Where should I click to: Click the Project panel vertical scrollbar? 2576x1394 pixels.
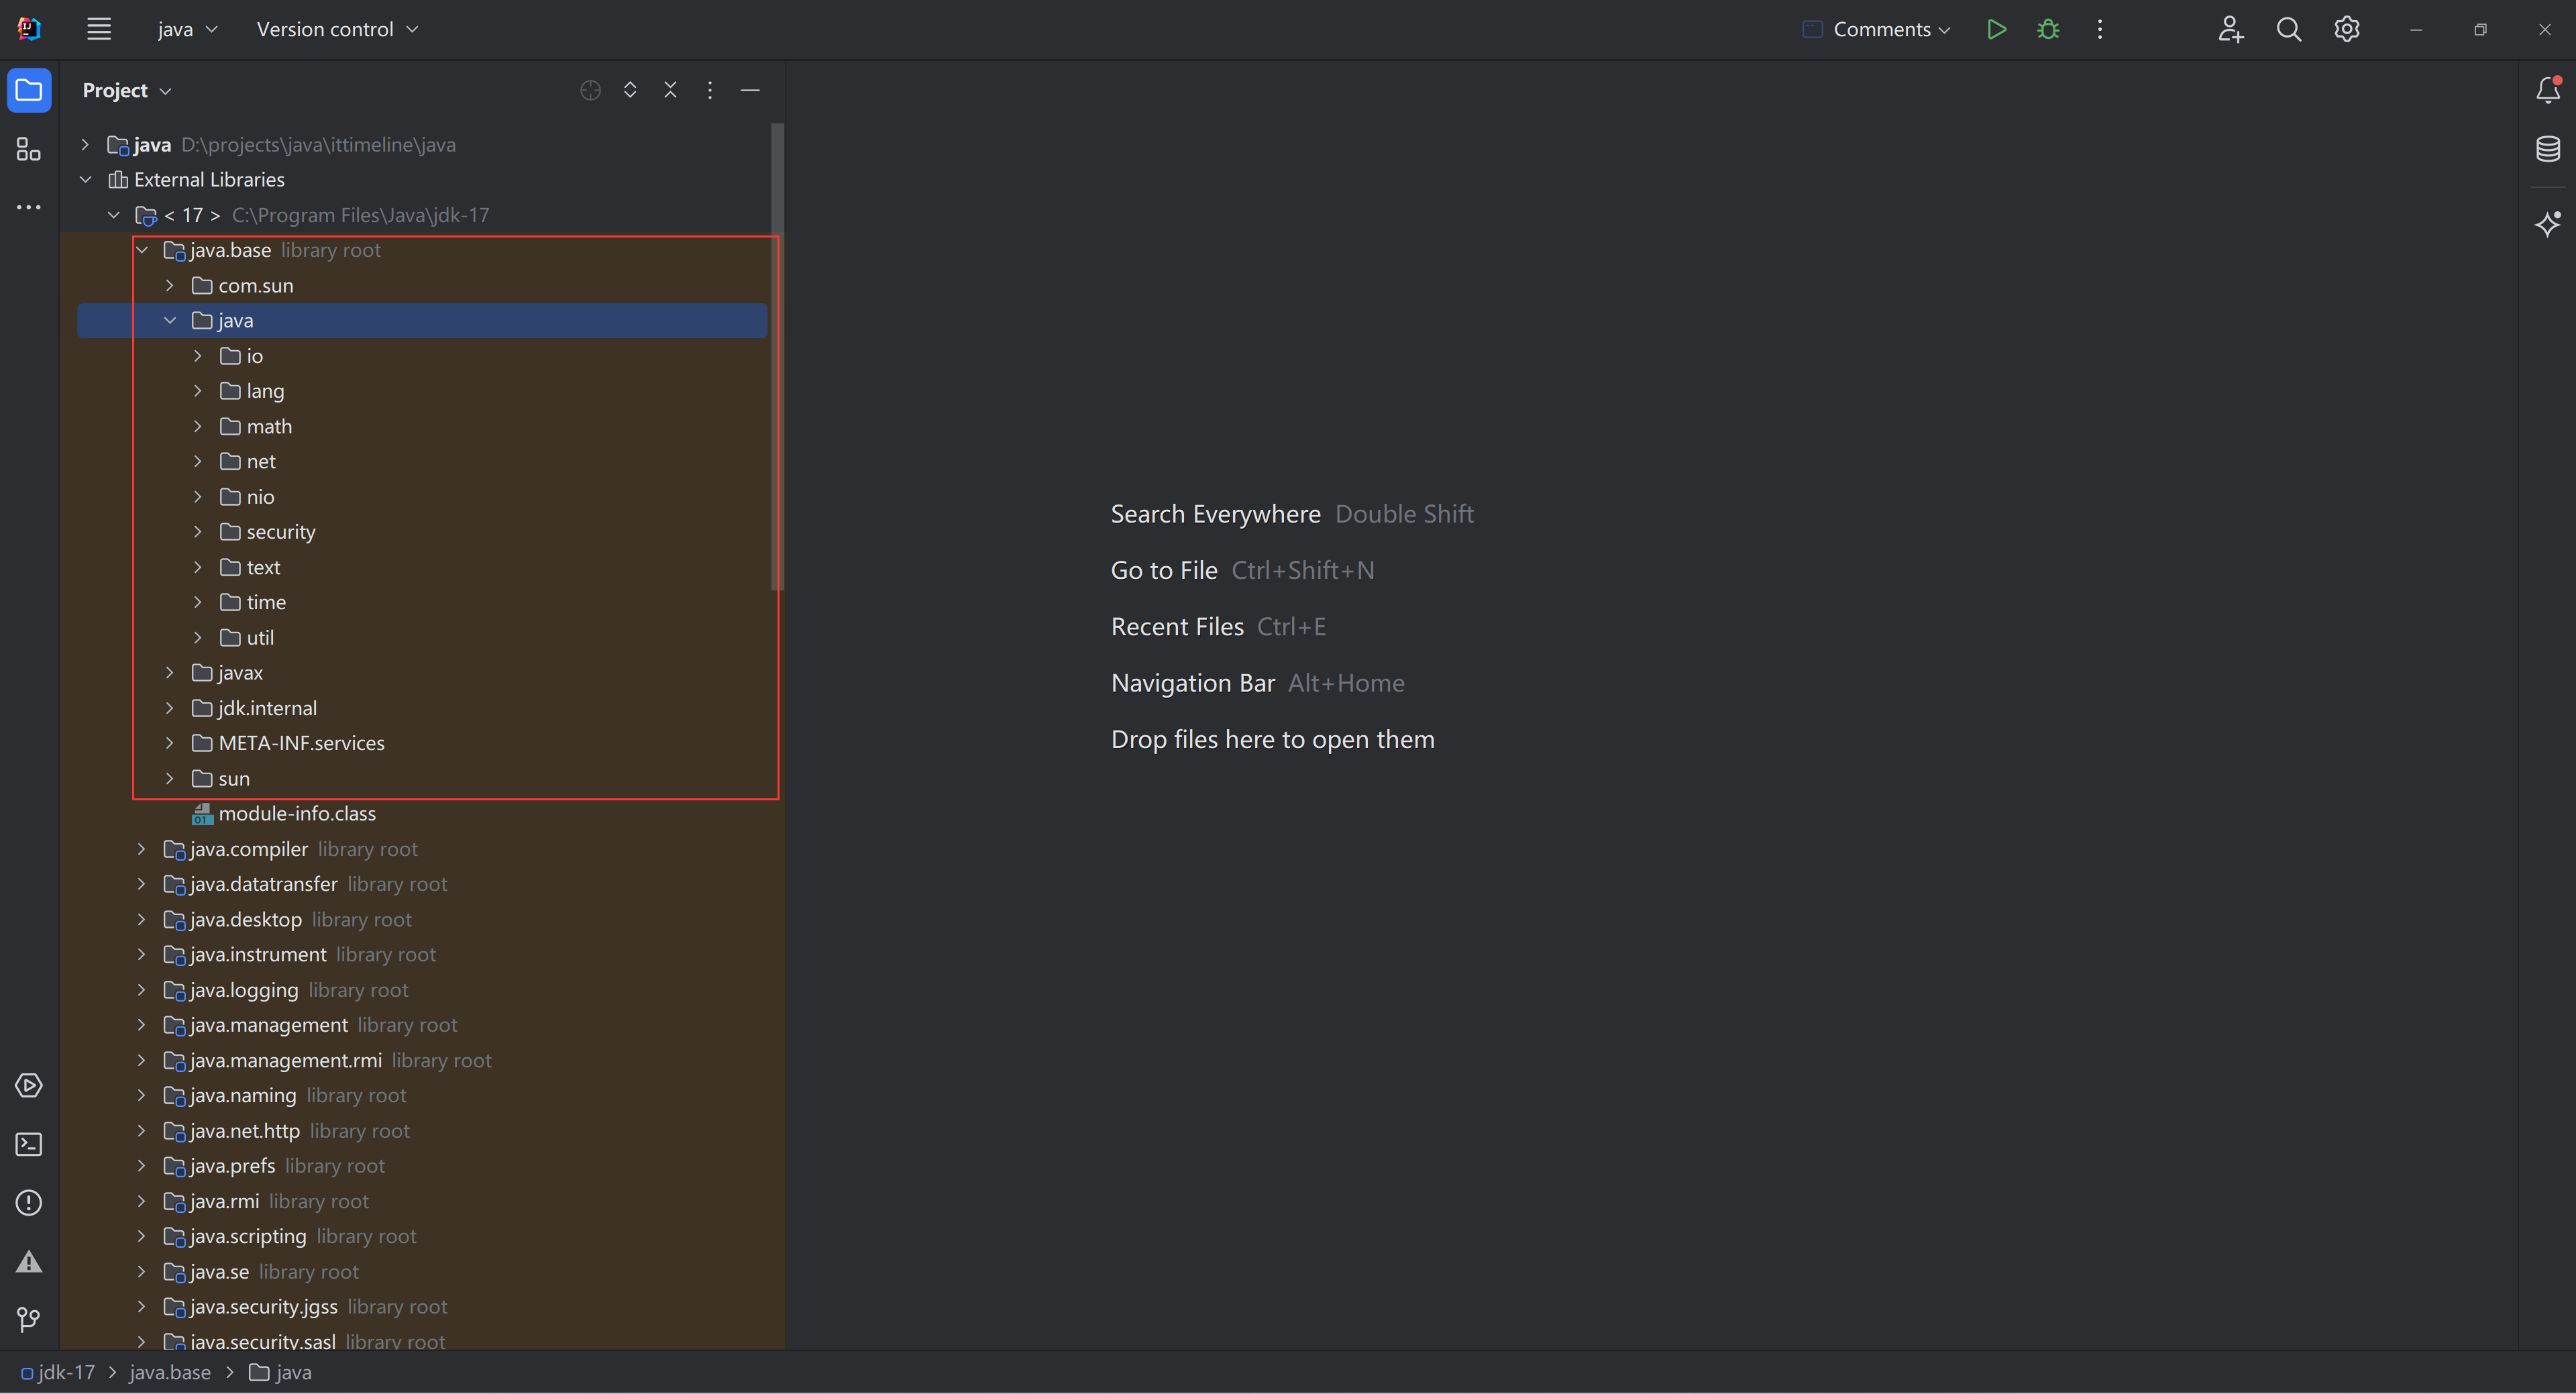click(777, 357)
